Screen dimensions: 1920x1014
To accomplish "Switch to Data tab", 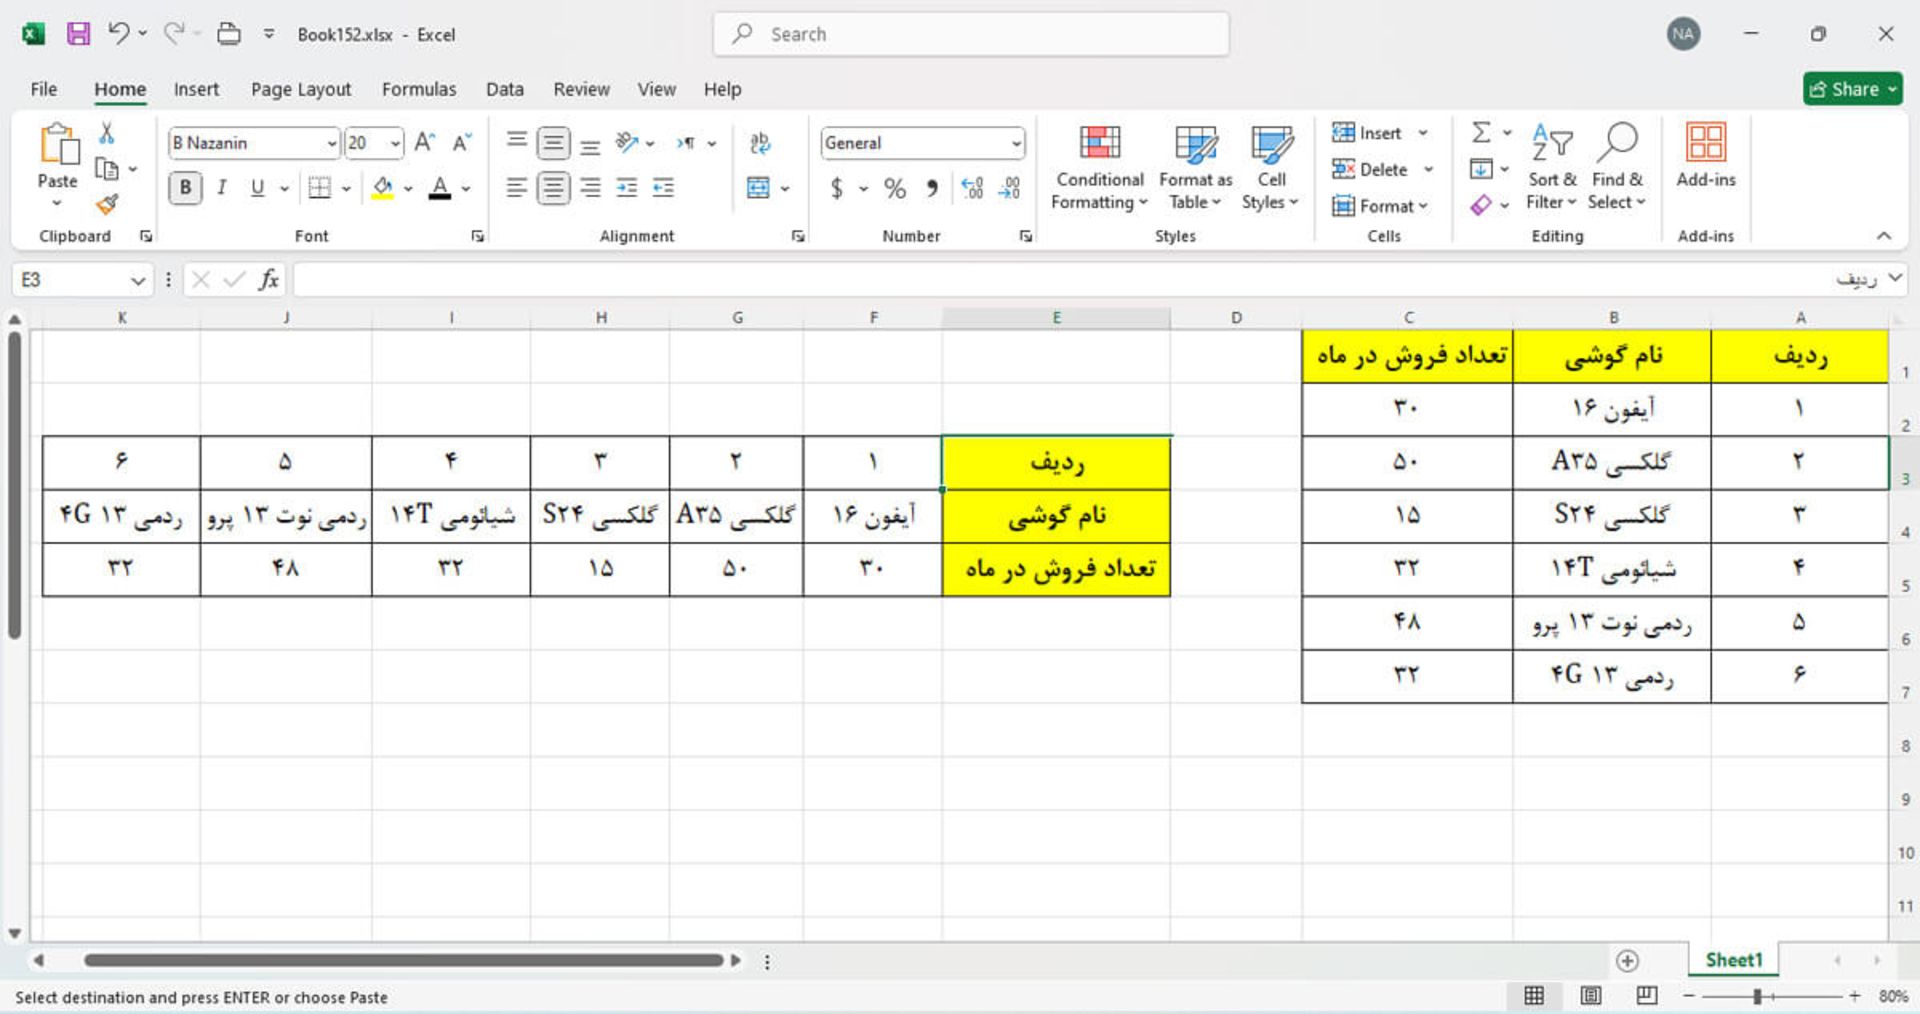I will [x=505, y=89].
